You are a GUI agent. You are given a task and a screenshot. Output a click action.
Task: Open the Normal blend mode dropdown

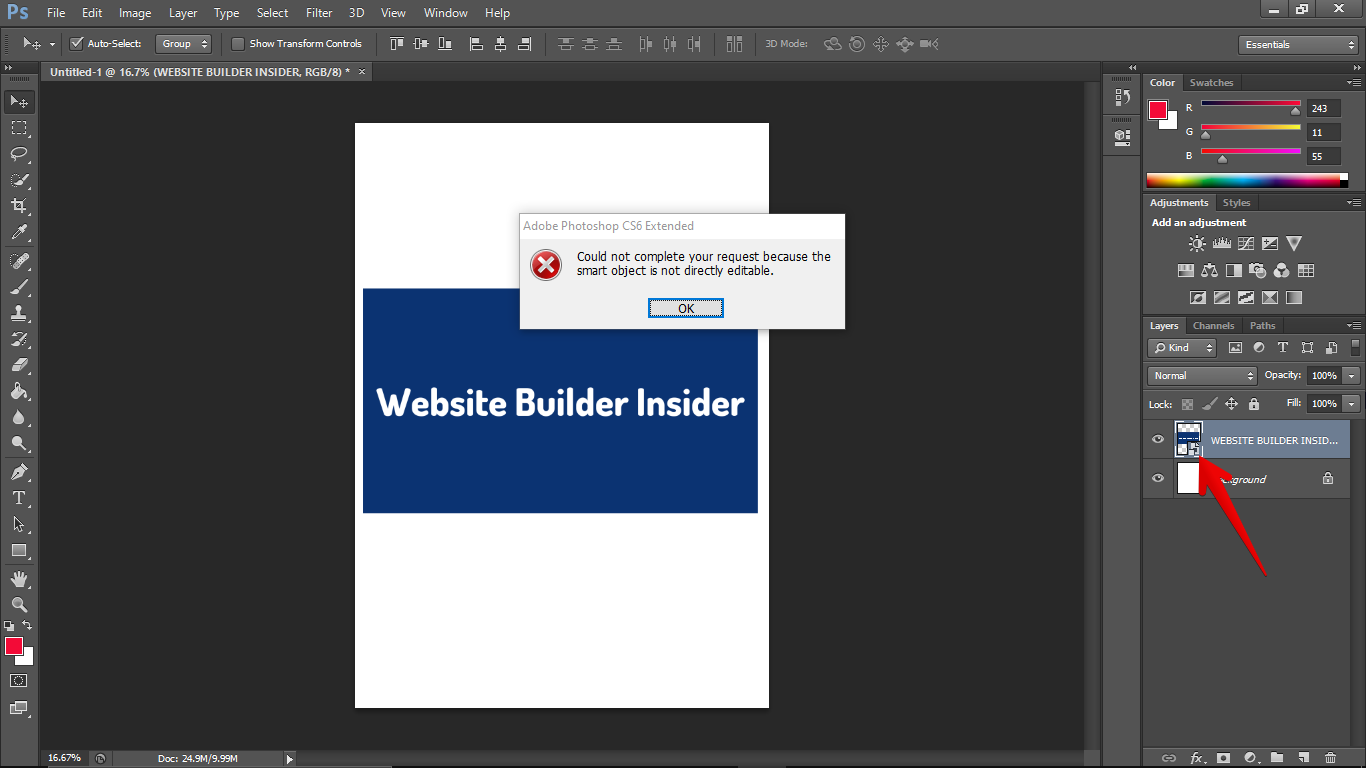(x=1202, y=376)
